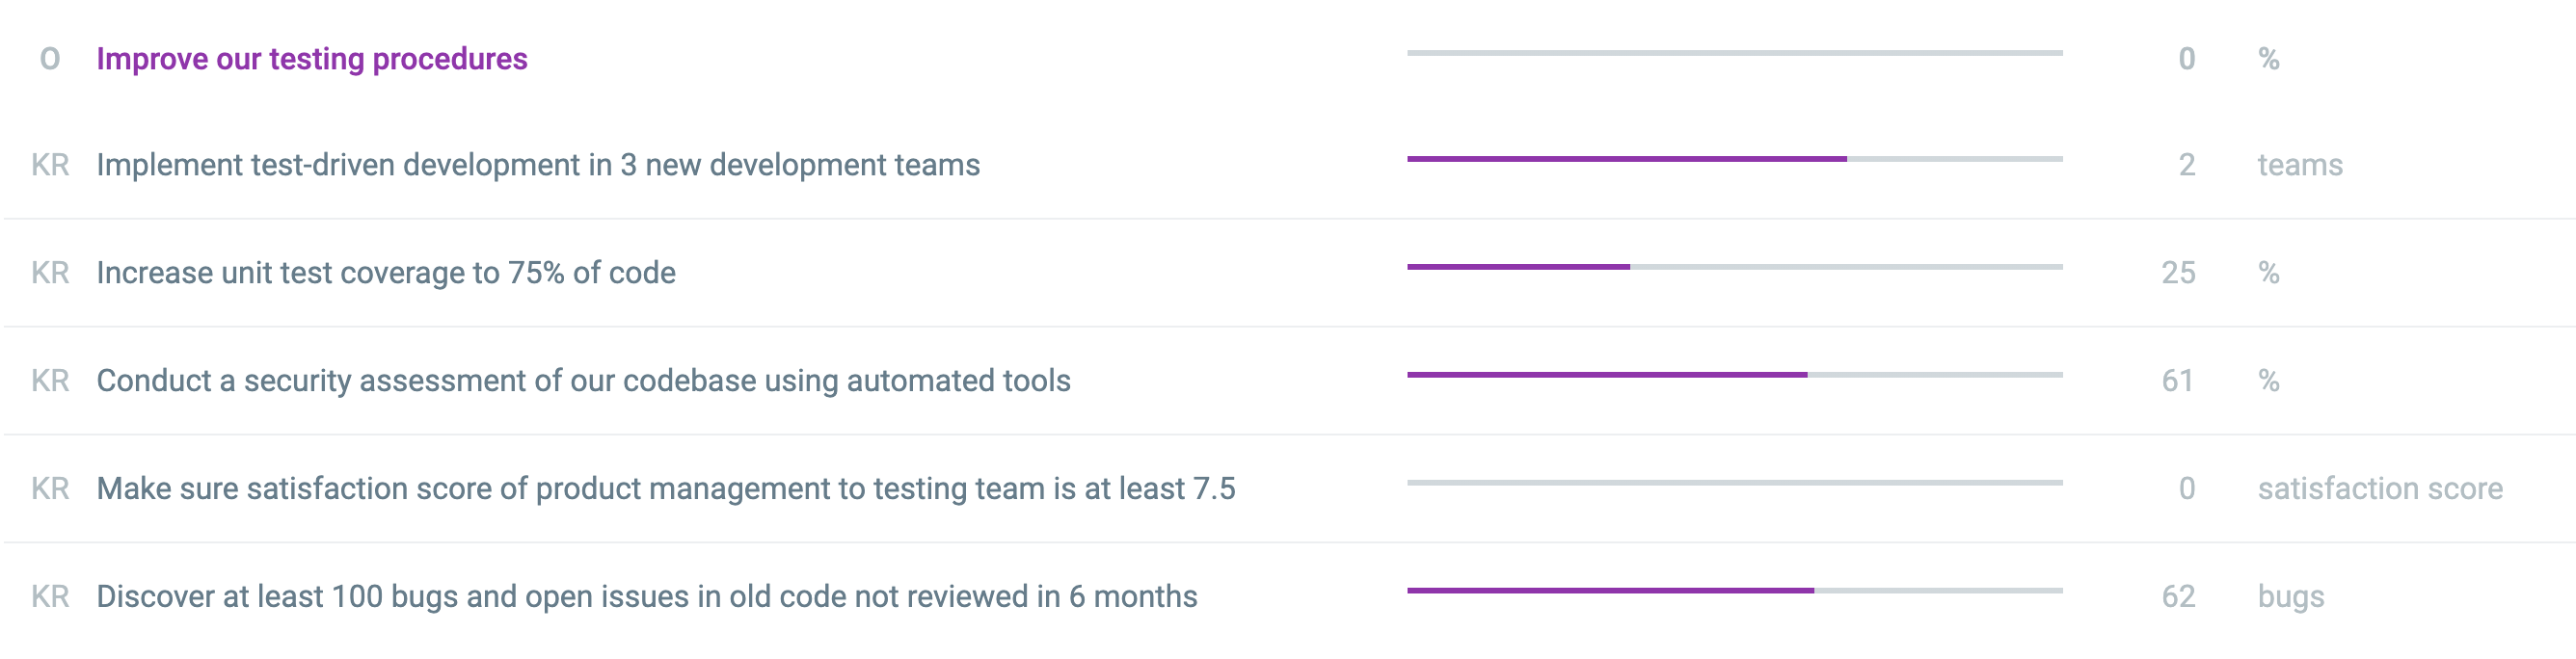Click the "O" objective marker
This screenshot has height=659, width=2576.
[50, 59]
